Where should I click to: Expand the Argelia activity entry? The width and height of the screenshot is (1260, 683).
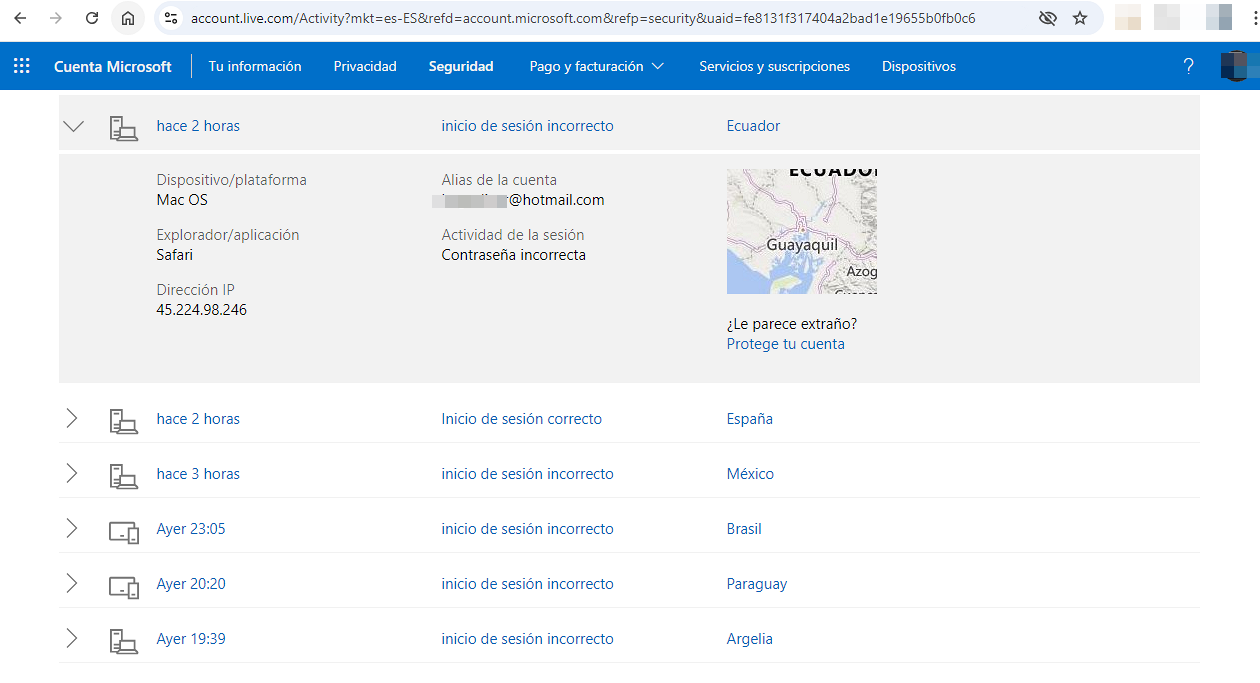71,639
